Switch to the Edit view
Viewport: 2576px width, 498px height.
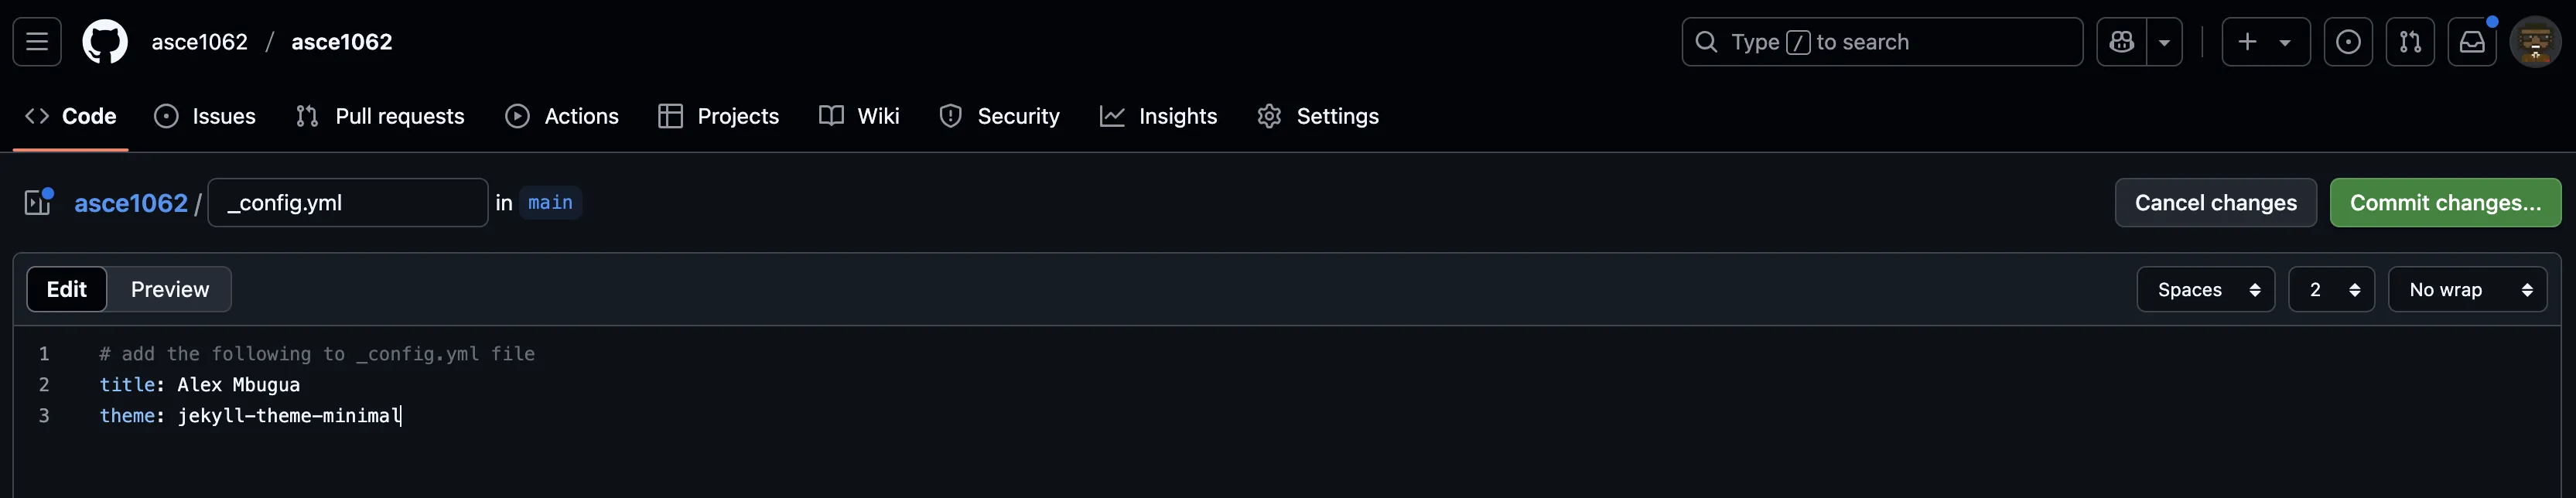(x=67, y=289)
